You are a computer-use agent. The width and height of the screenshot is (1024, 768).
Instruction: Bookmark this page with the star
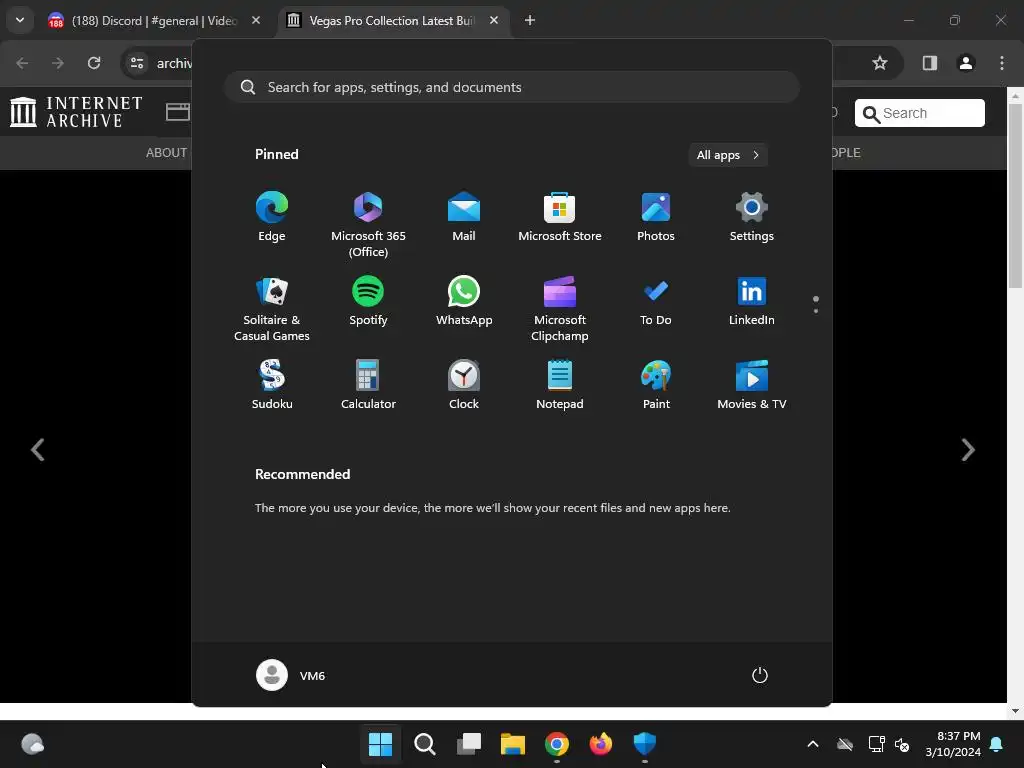pos(880,63)
